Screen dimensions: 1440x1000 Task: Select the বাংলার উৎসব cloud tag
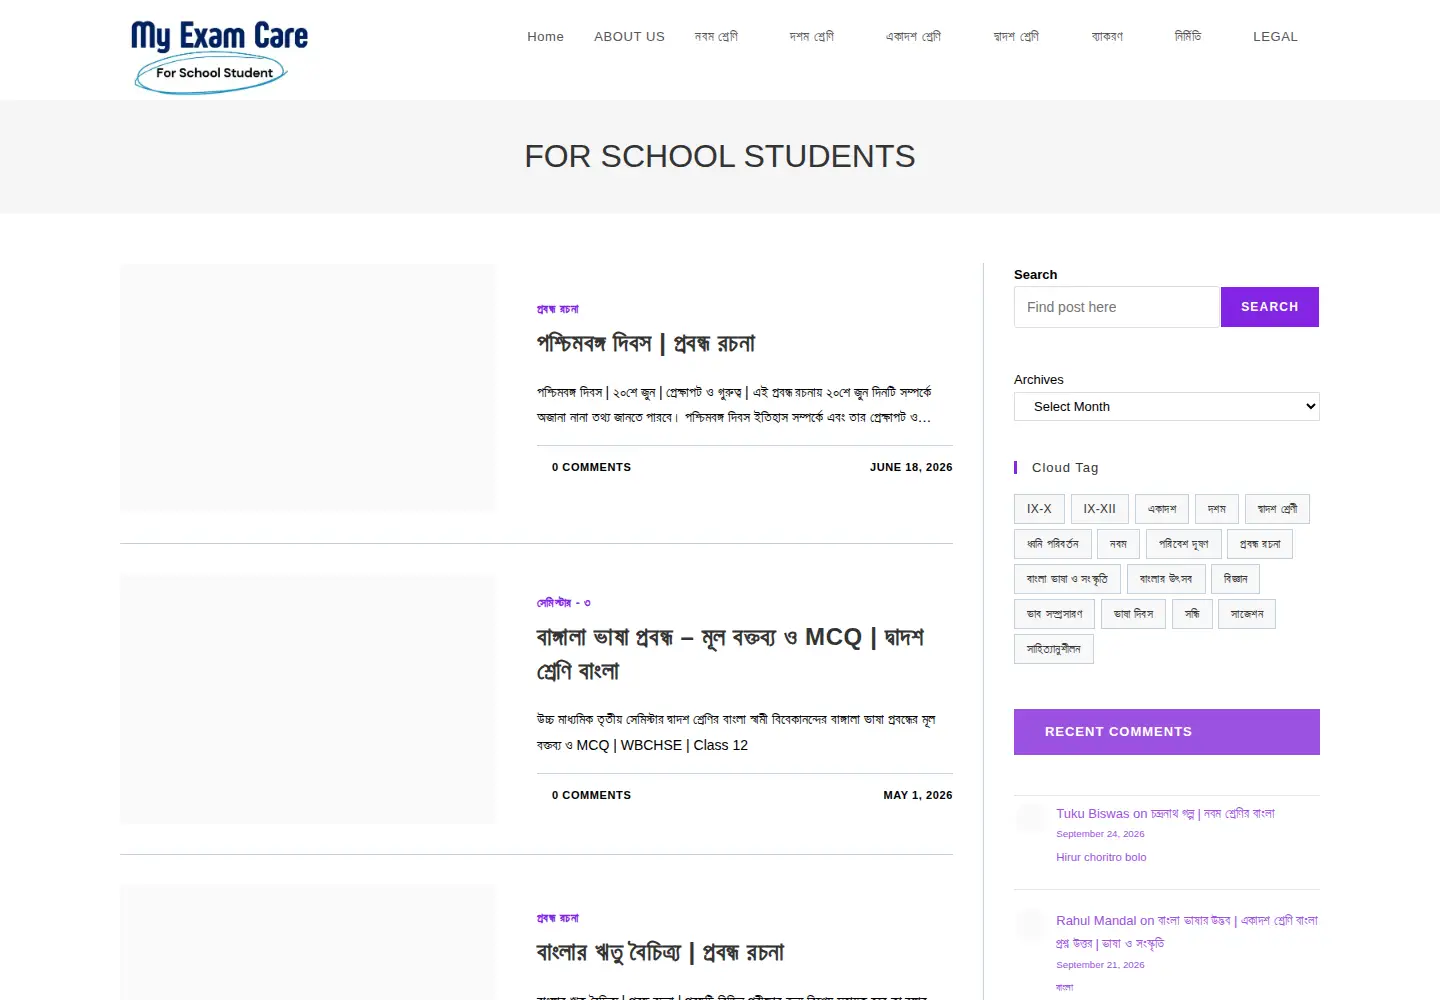click(x=1166, y=579)
